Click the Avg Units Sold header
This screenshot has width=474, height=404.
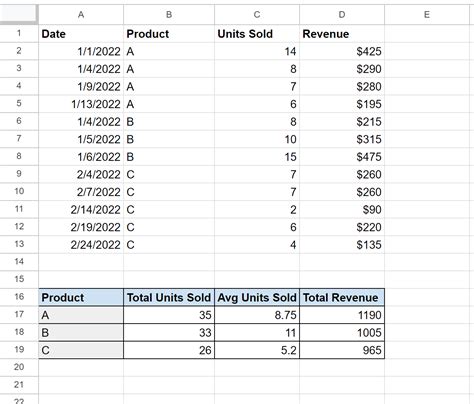pyautogui.click(x=257, y=297)
